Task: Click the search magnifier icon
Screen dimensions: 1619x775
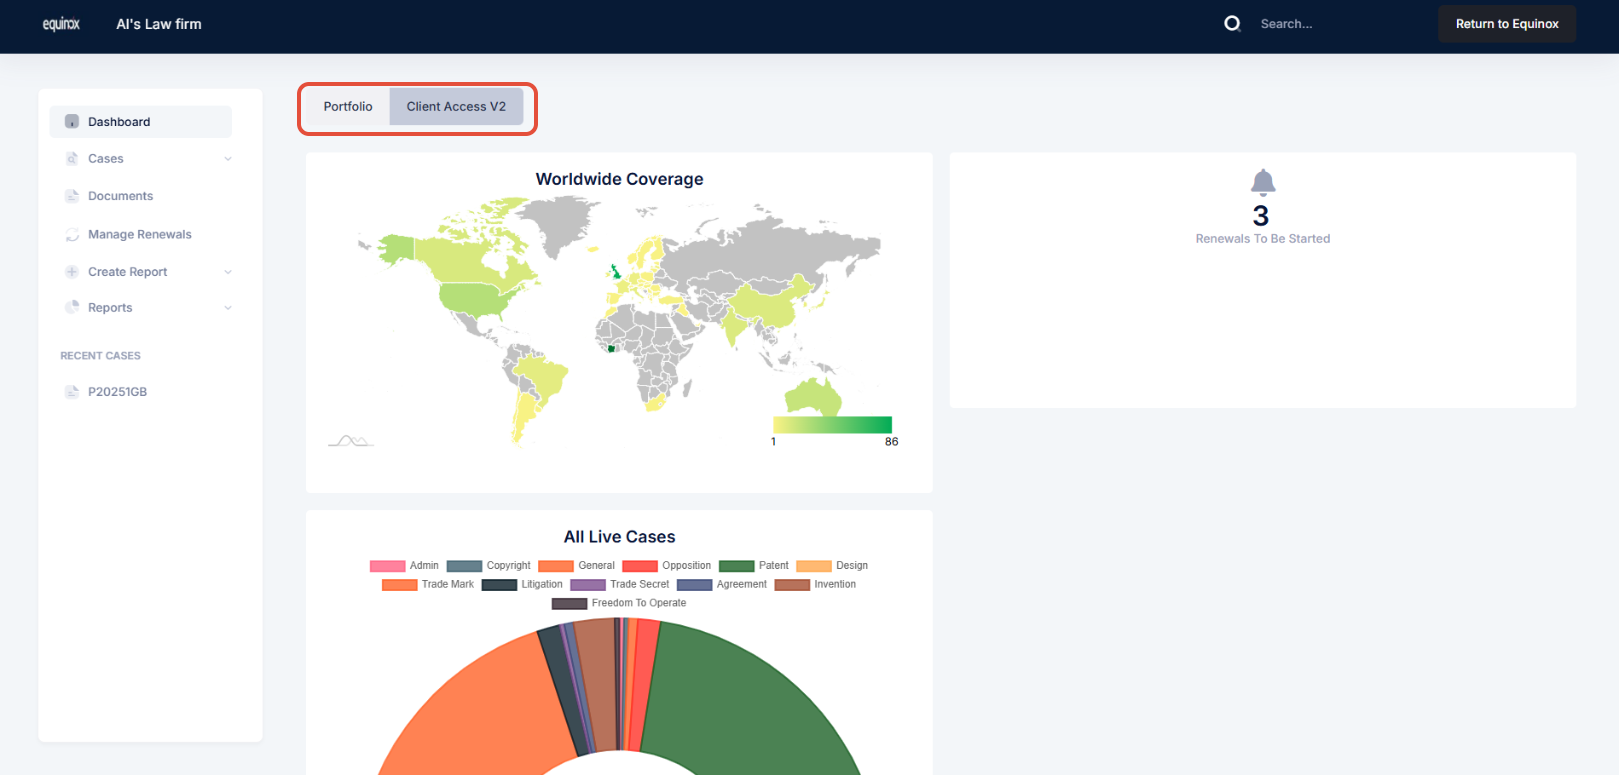Action: coord(1233,24)
